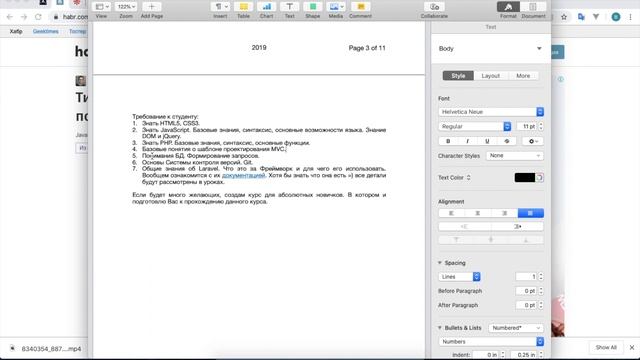Align text left
The image size is (640, 360).
pos(451,213)
